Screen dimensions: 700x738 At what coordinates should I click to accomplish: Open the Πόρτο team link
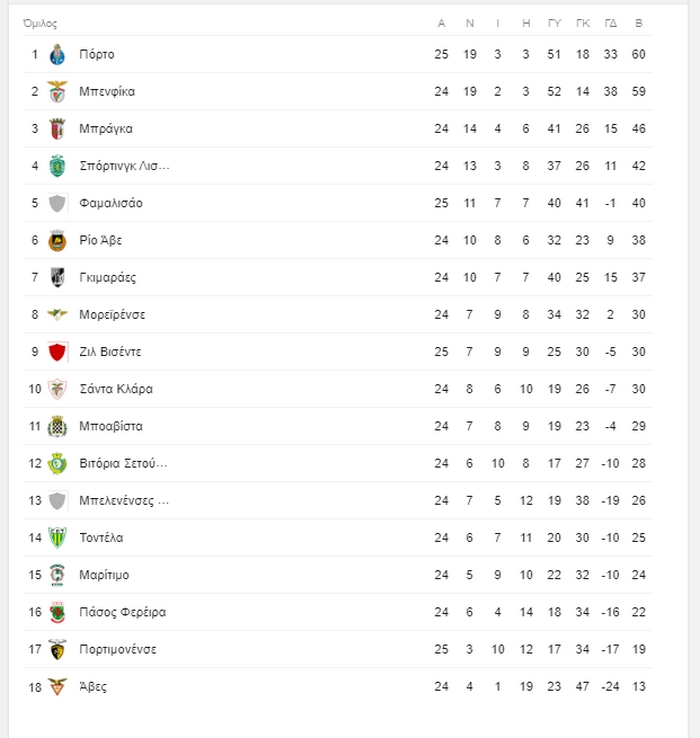click(97, 55)
